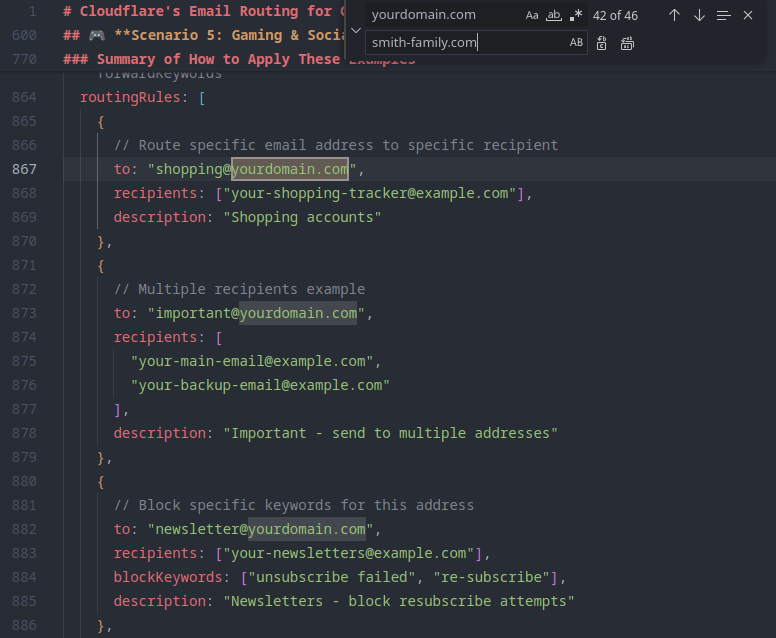Toggle Find in Selection icon

coord(723,16)
